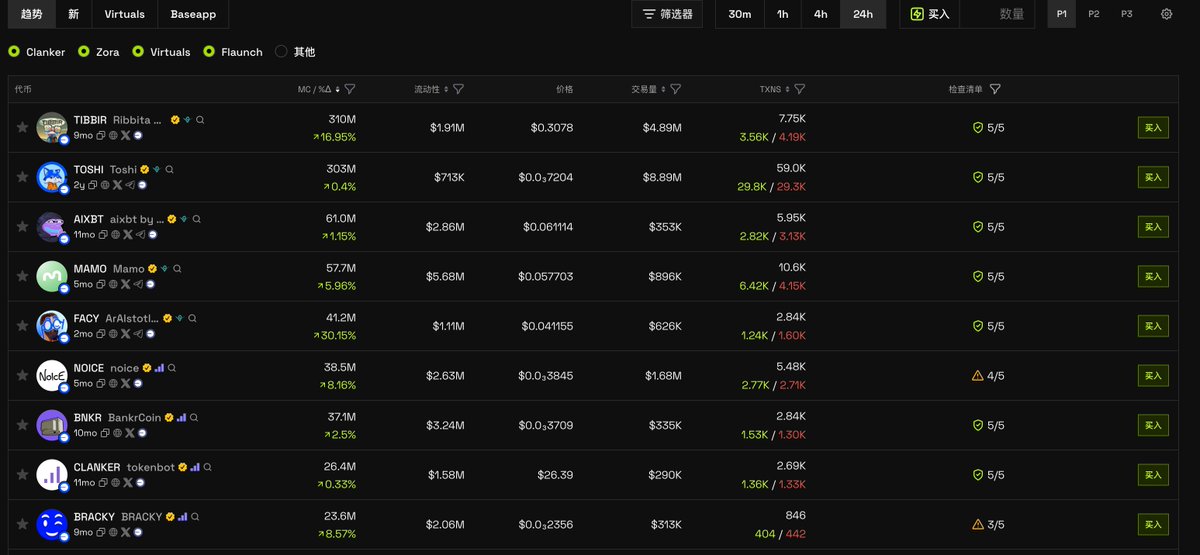Image resolution: width=1200 pixels, height=555 pixels.
Task: Select the P3 preset
Action: coord(1127,14)
